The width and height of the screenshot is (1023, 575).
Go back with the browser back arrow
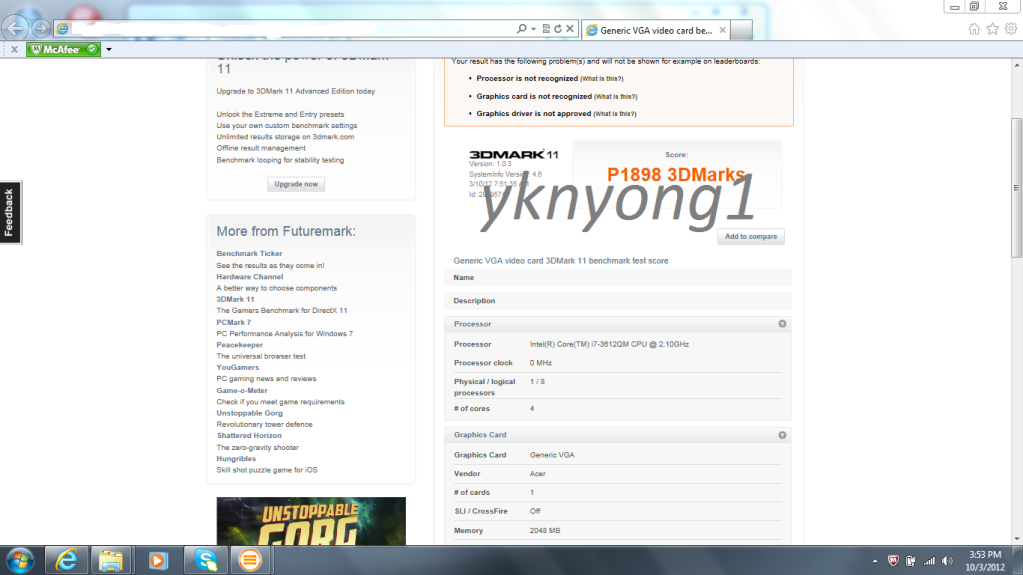click(15, 28)
